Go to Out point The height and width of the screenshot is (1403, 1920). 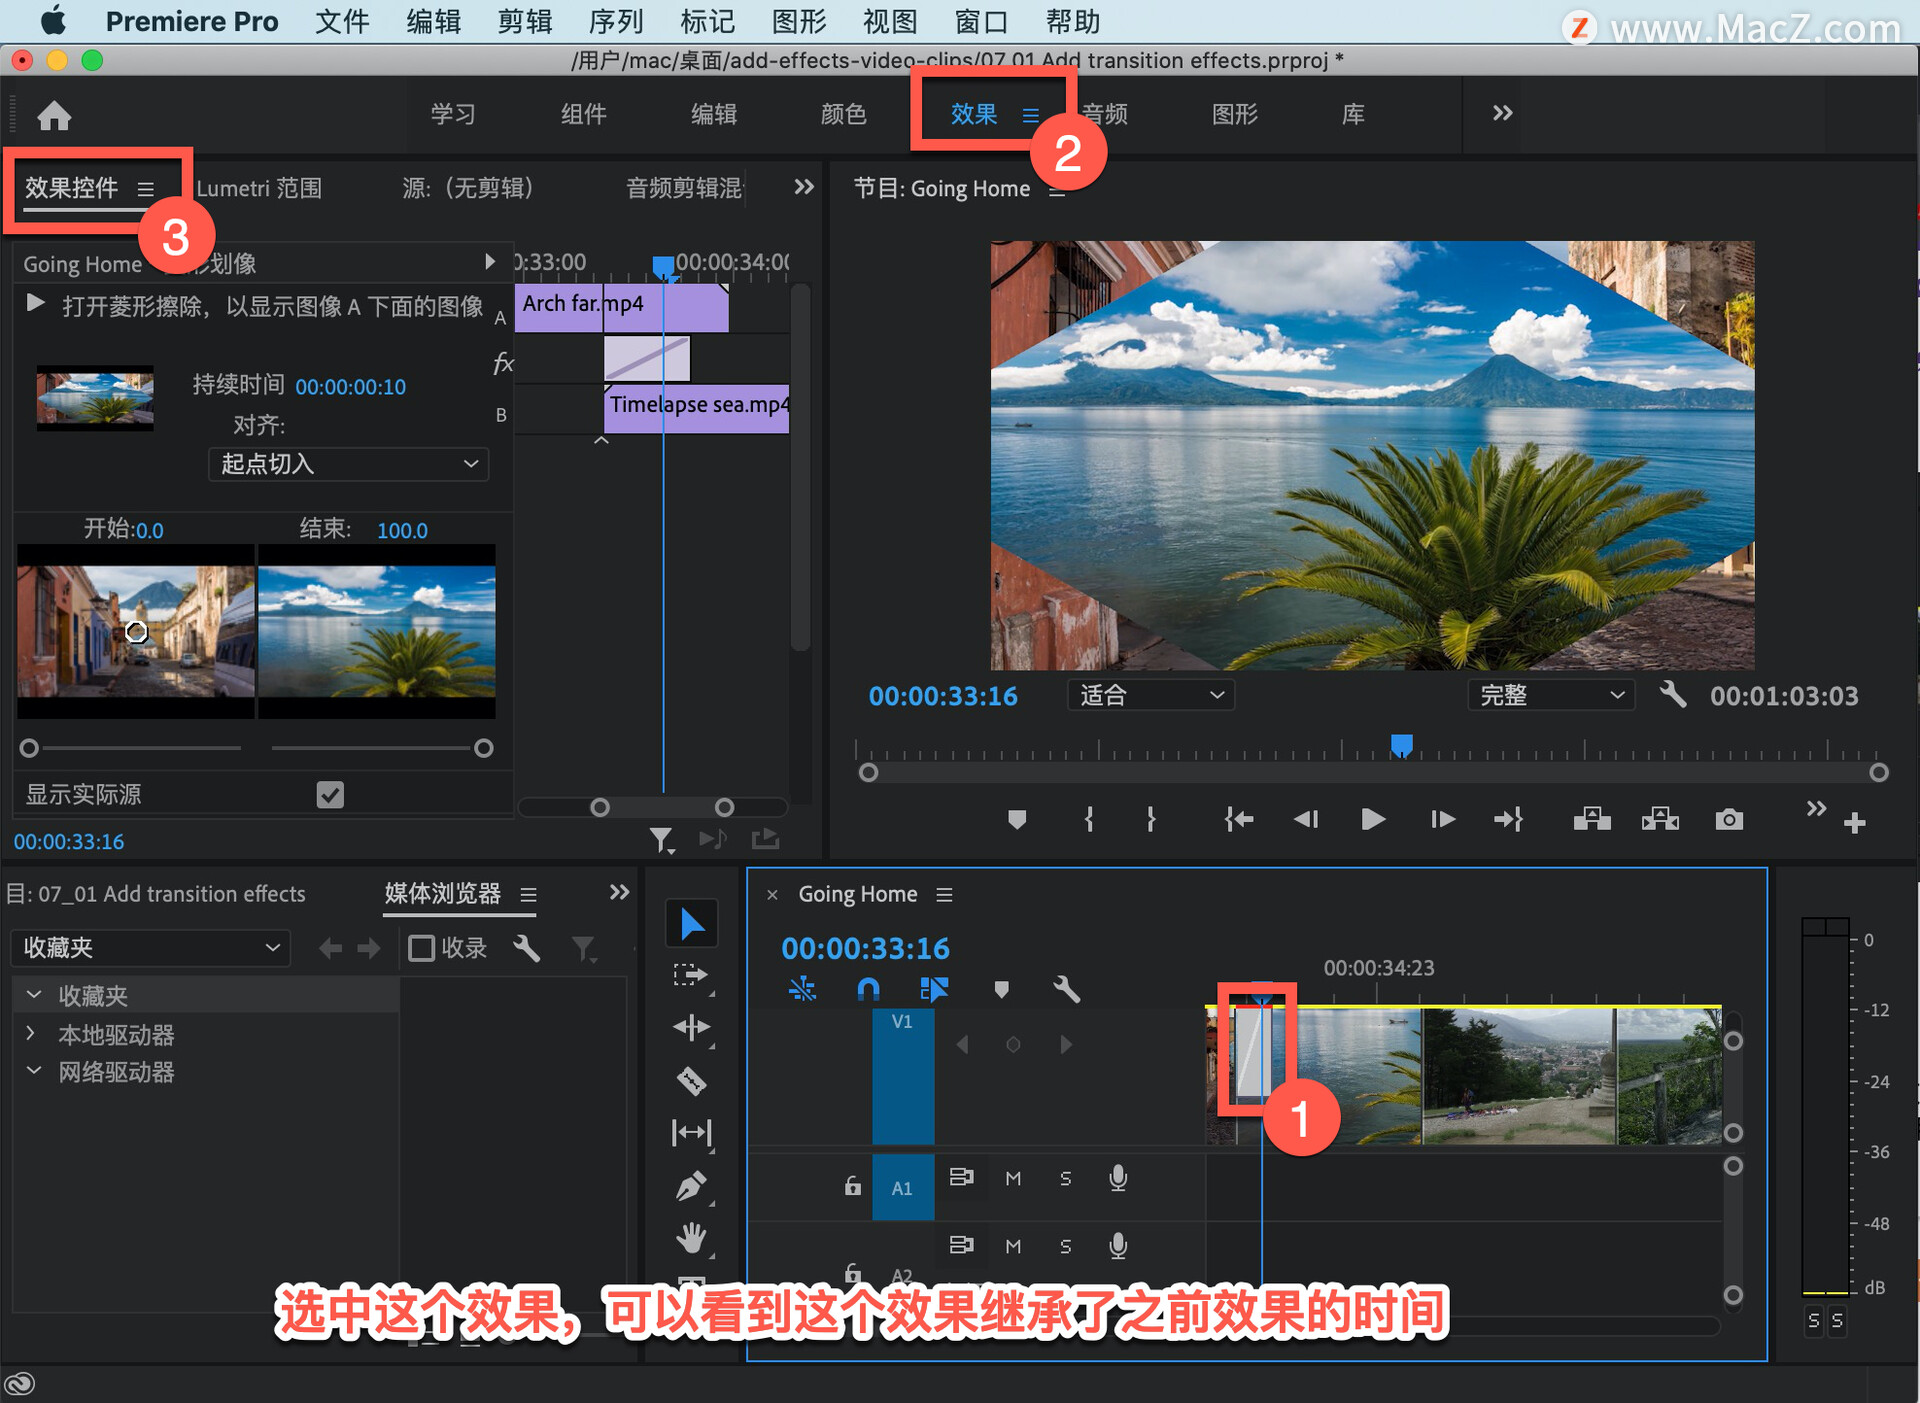[1508, 820]
